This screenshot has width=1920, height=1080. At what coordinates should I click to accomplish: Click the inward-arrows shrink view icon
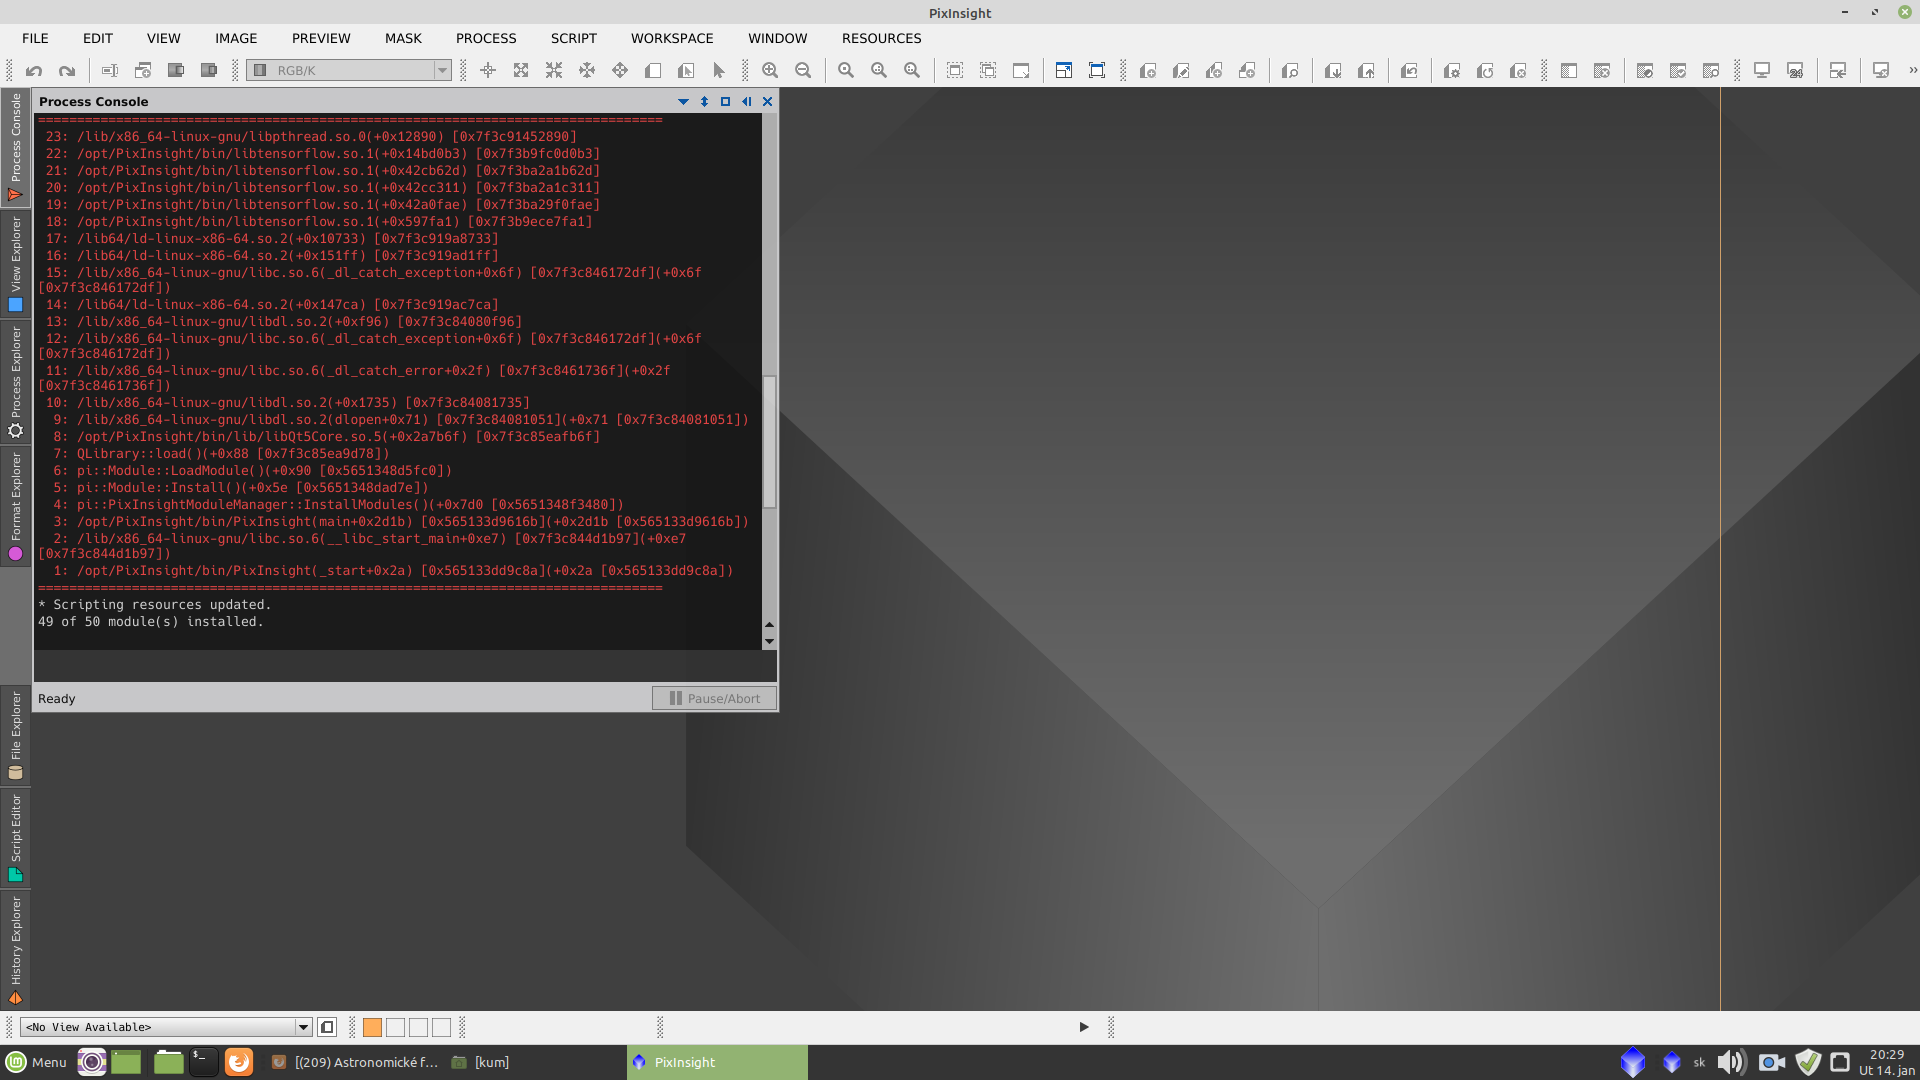(554, 71)
